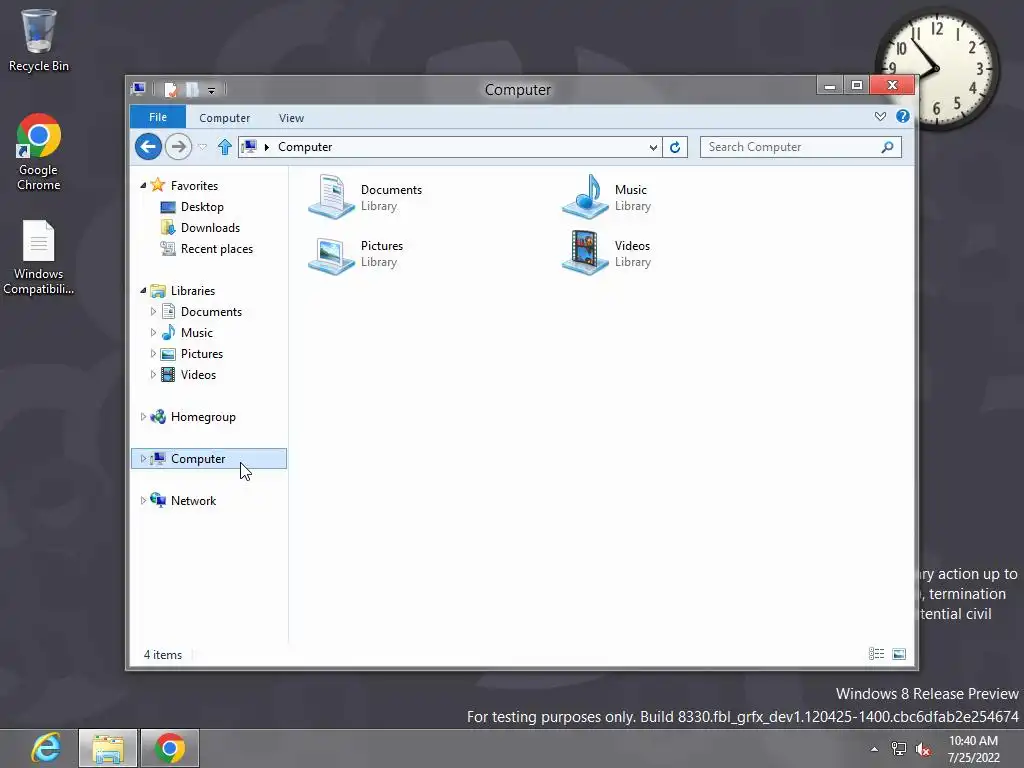This screenshot has height=768, width=1024.
Task: Select Favorites header in navigation pane
Action: 194,185
